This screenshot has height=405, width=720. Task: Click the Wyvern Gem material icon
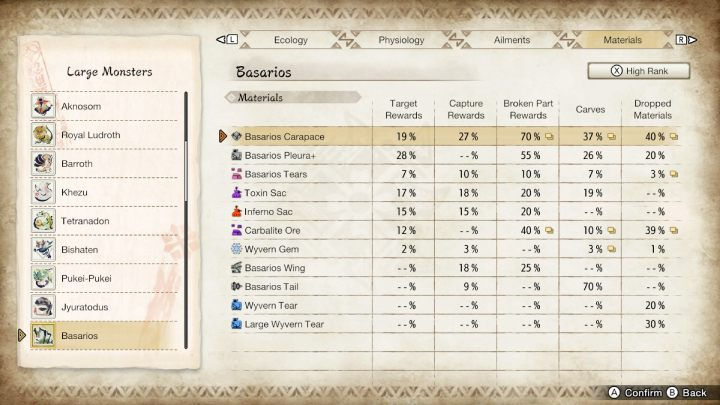(x=236, y=249)
